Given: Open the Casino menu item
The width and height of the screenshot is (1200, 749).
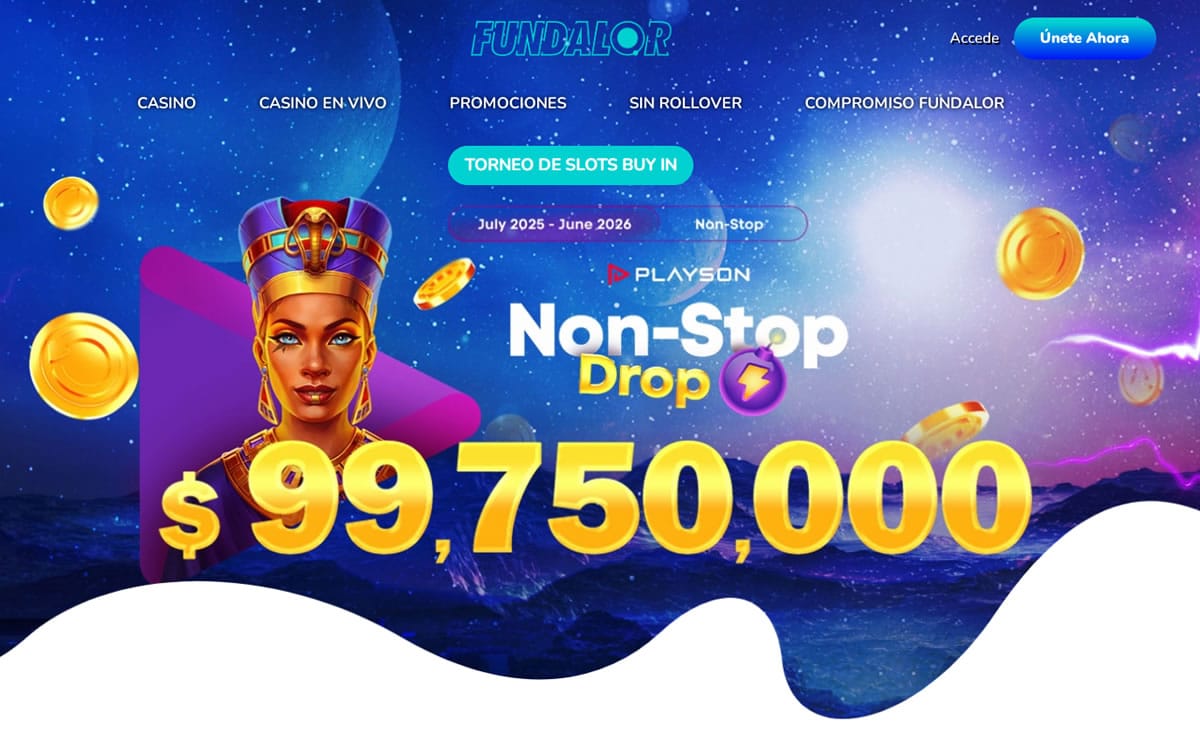Looking at the screenshot, I should [x=166, y=103].
